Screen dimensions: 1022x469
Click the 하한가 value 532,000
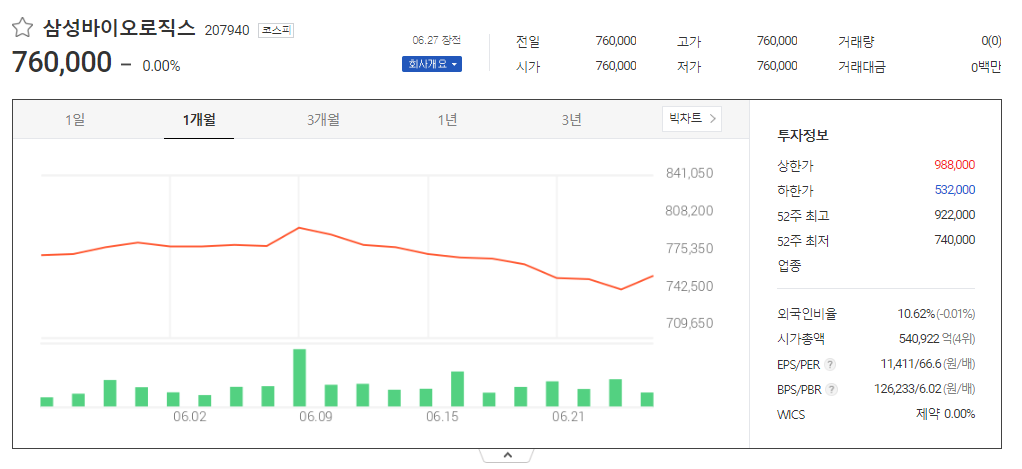954,190
